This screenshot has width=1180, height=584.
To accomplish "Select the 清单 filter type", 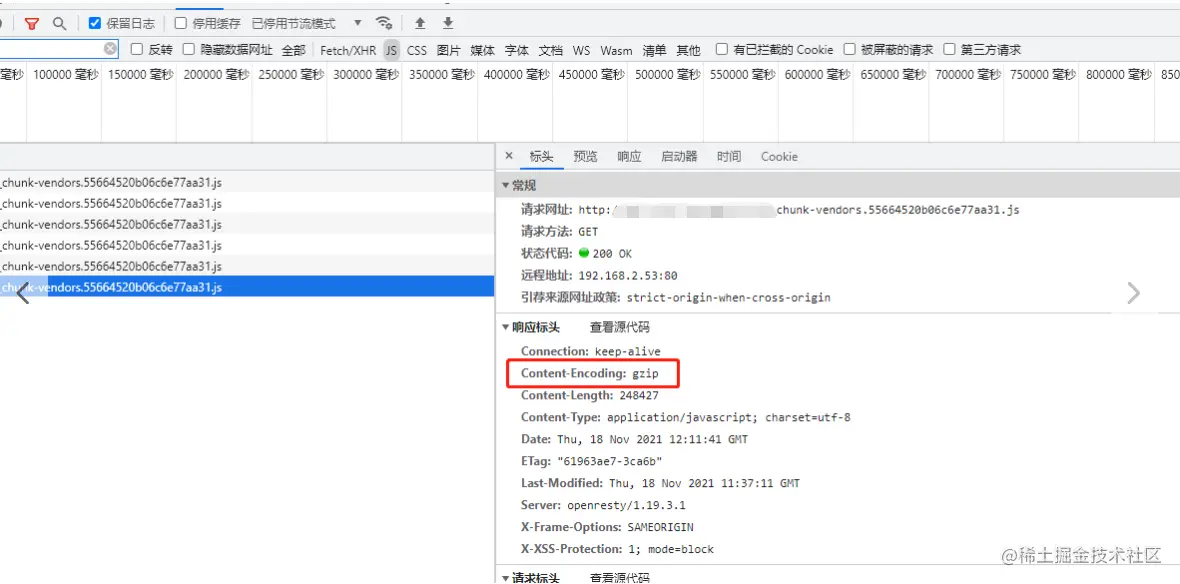I will (x=654, y=50).
